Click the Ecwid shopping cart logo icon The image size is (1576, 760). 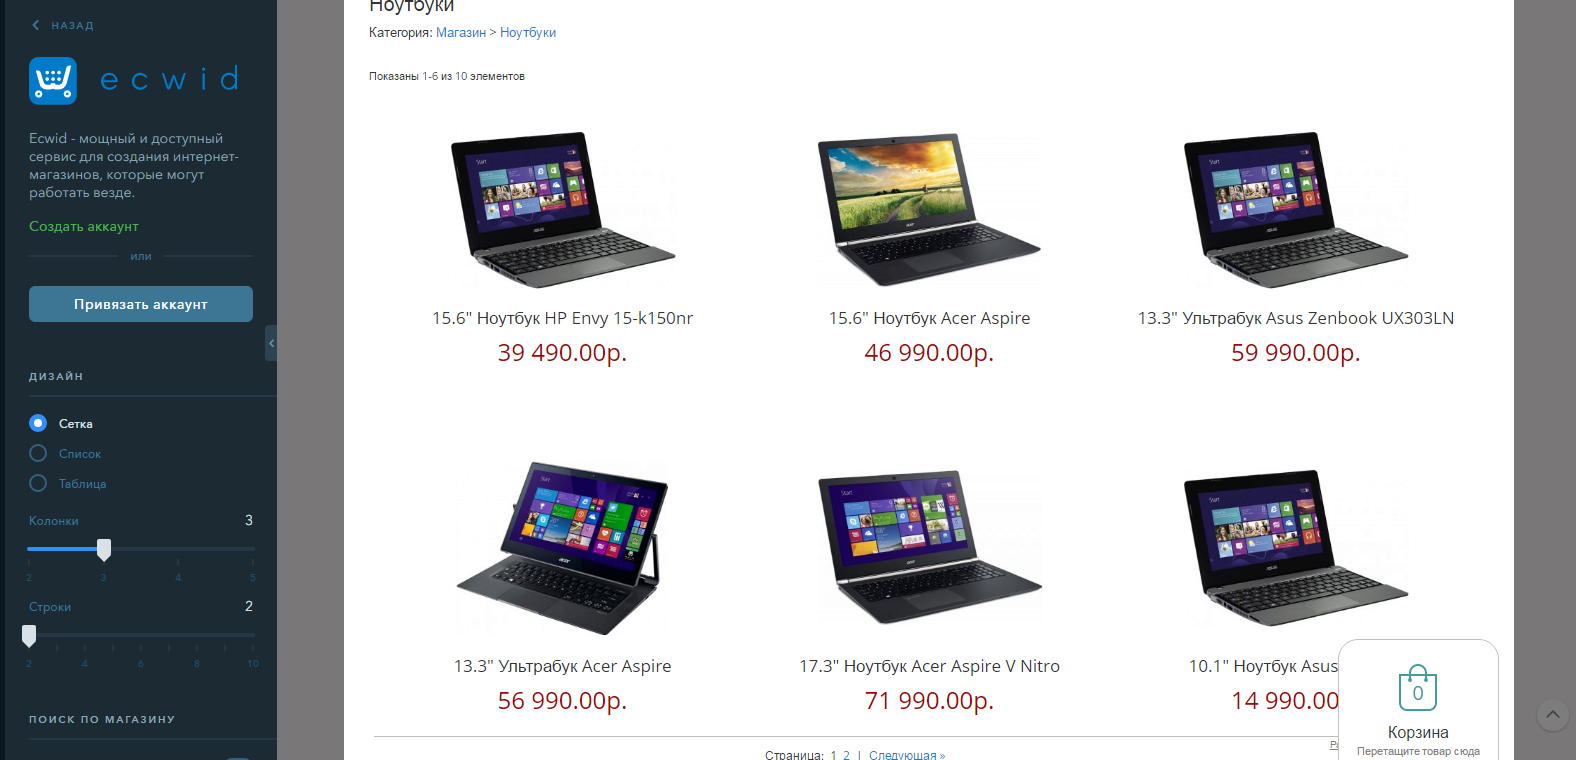53,80
